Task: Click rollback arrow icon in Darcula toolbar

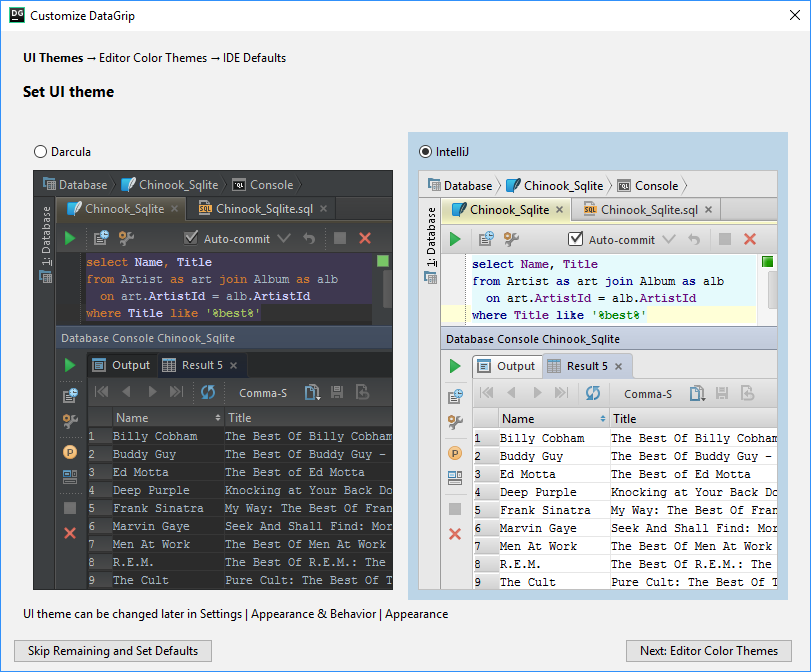Action: pyautogui.click(x=309, y=238)
